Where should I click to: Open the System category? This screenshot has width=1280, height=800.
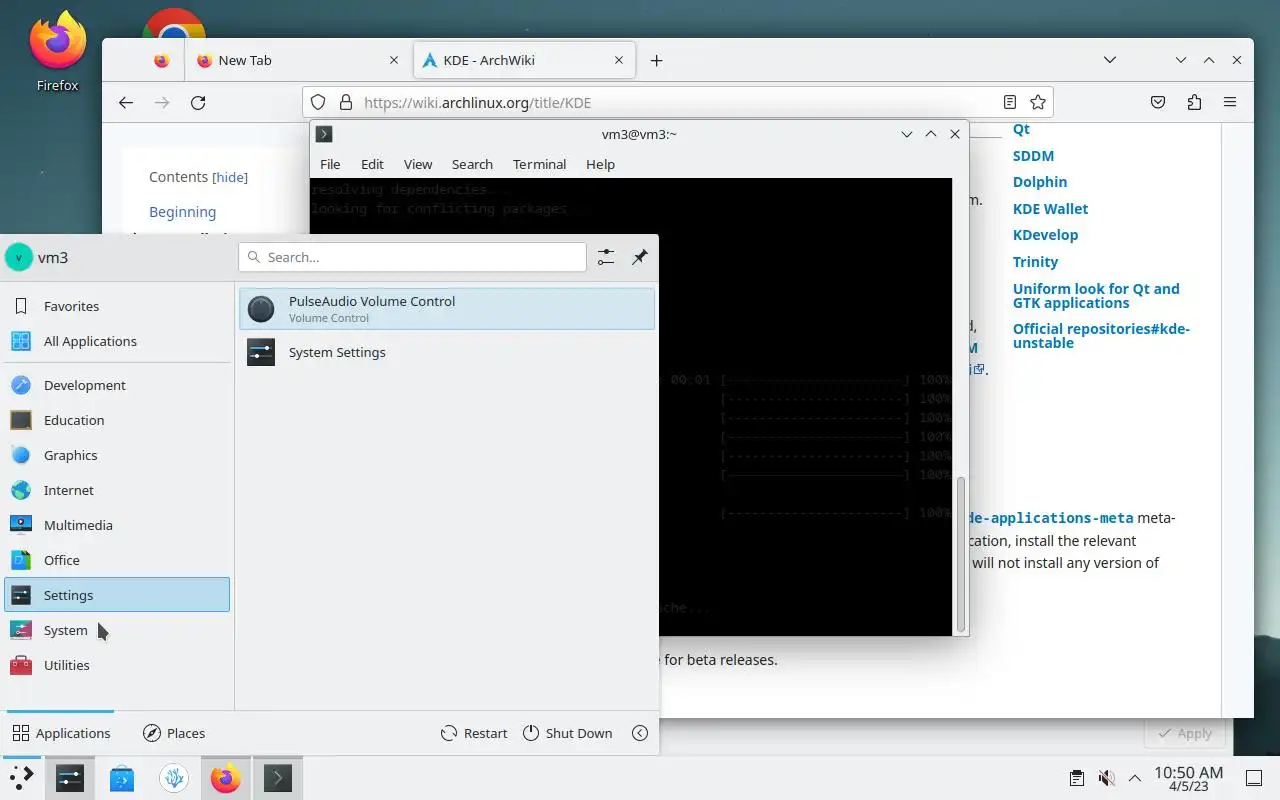tap(117, 630)
